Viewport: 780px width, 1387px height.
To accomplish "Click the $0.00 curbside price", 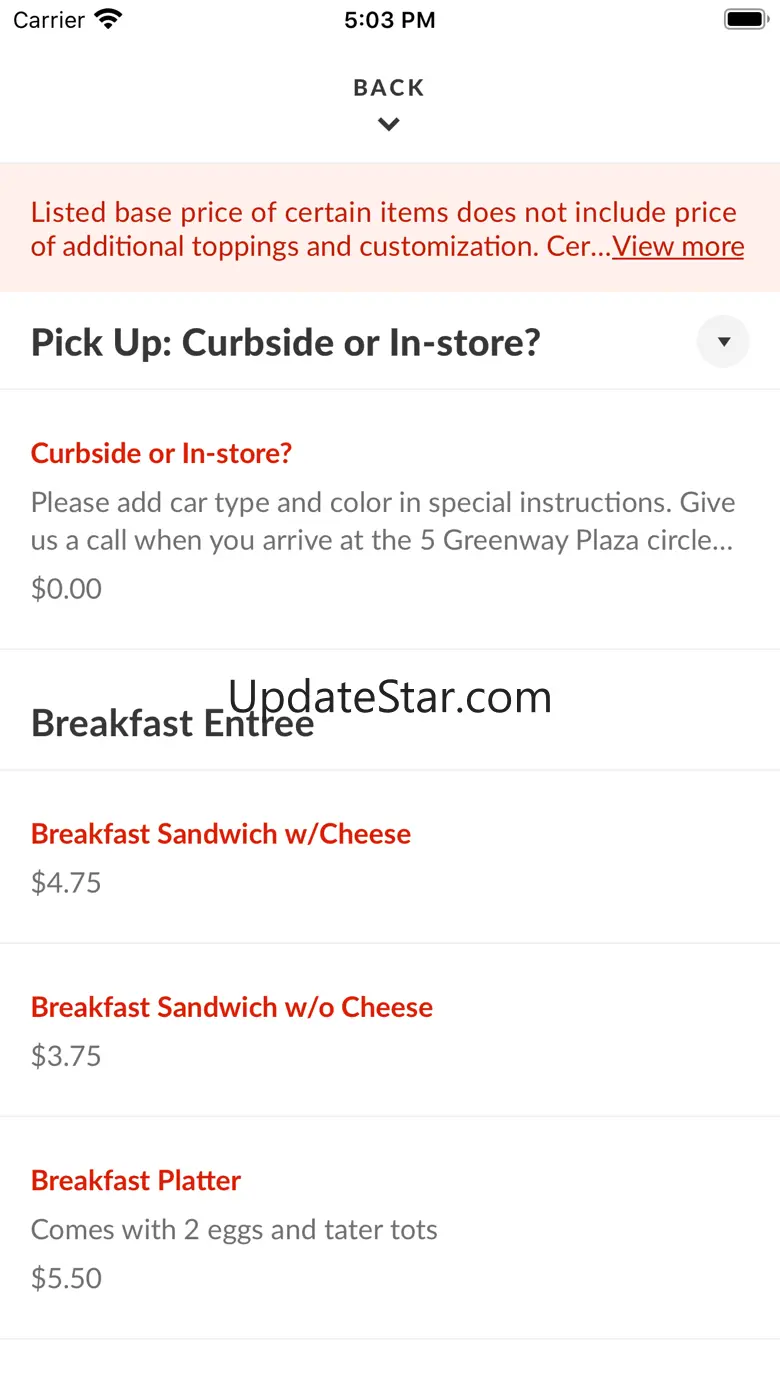I will [66, 588].
